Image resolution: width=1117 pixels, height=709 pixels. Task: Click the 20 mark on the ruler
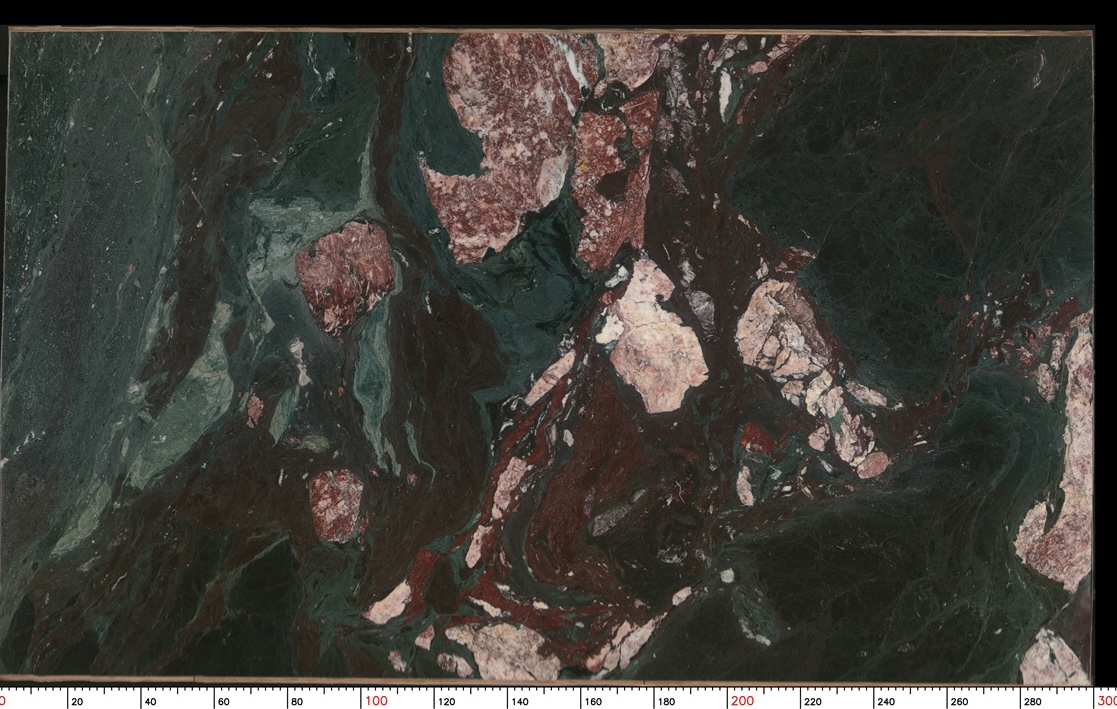tap(77, 701)
